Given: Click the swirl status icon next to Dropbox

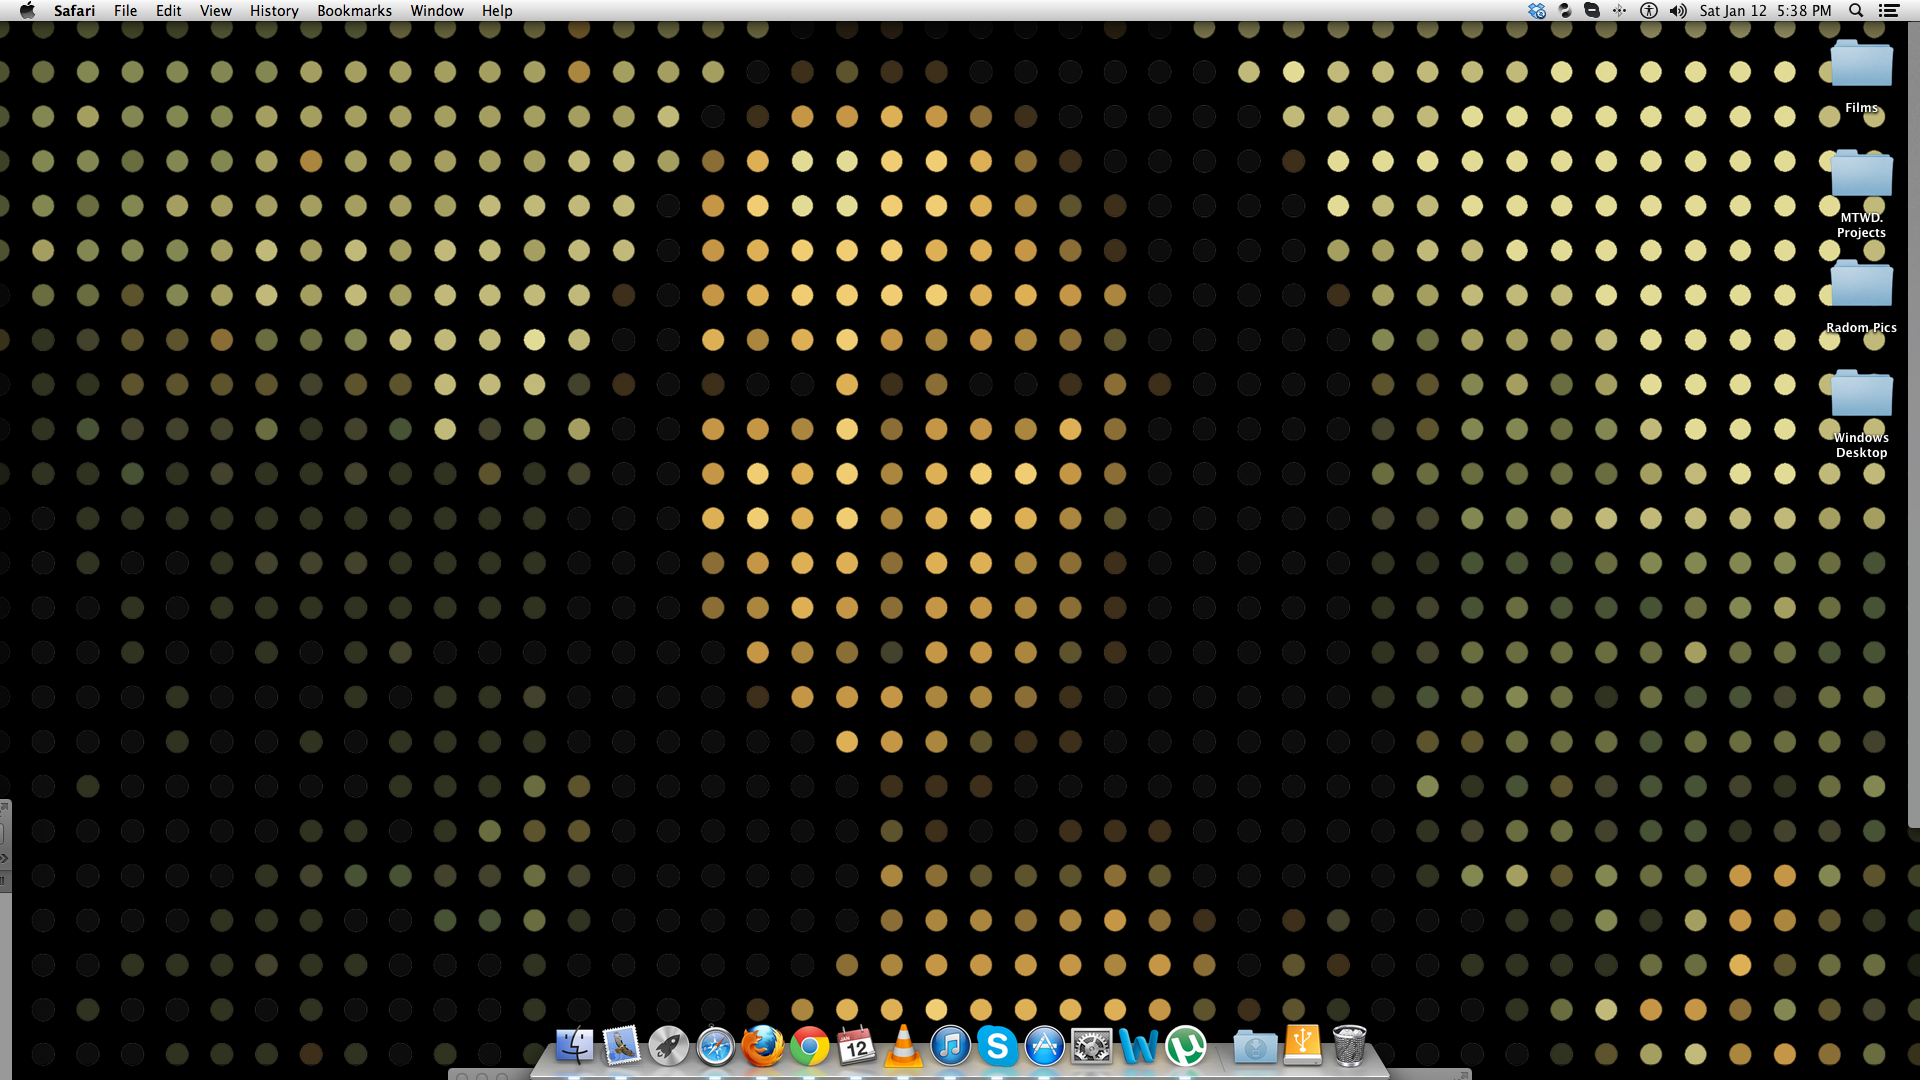Looking at the screenshot, I should pos(1565,11).
